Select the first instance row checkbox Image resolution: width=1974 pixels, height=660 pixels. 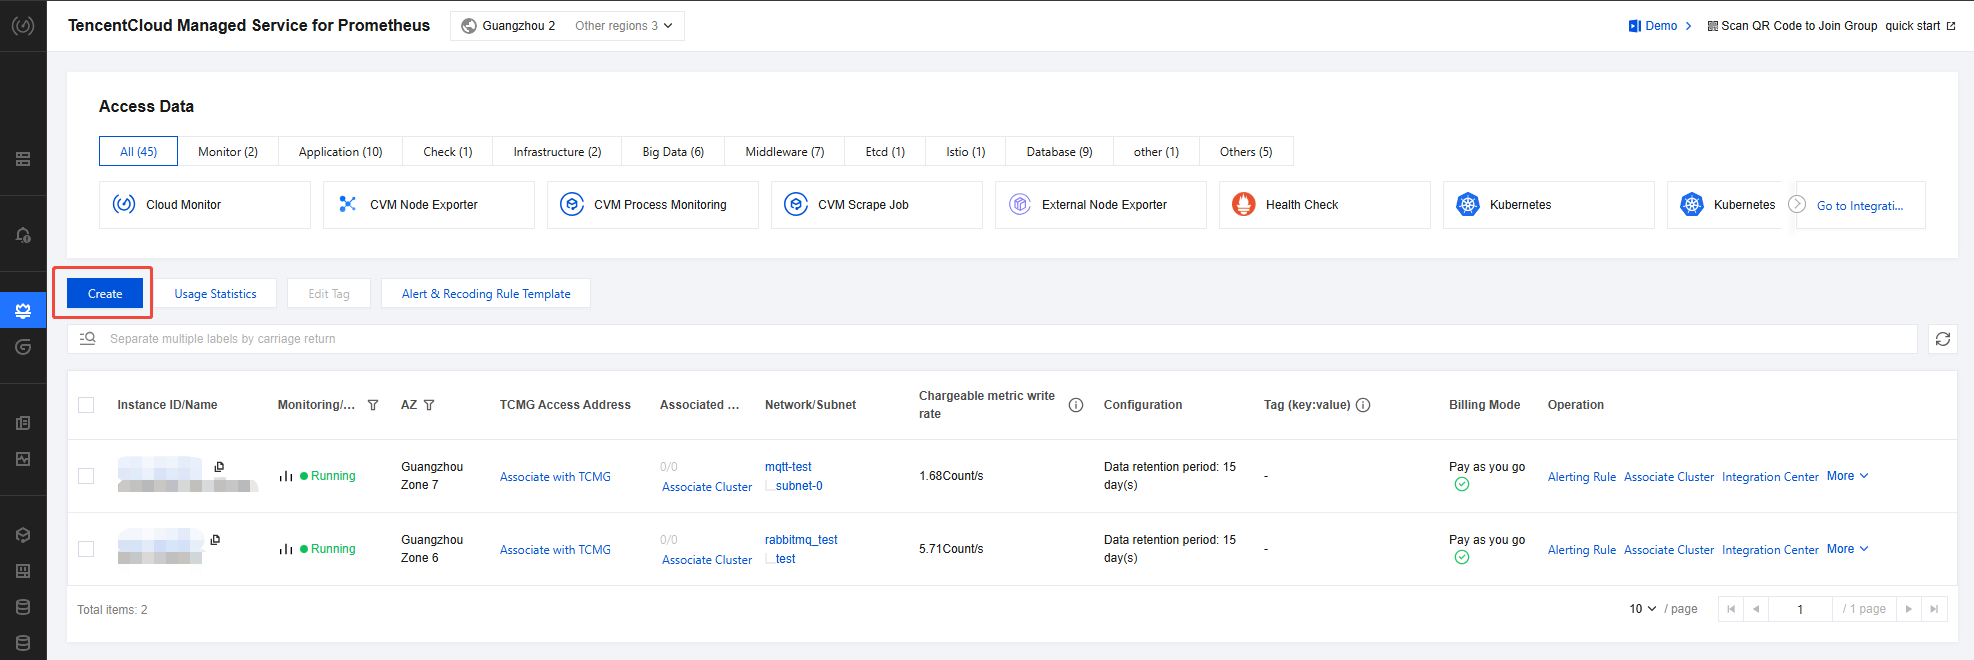pyautogui.click(x=86, y=476)
